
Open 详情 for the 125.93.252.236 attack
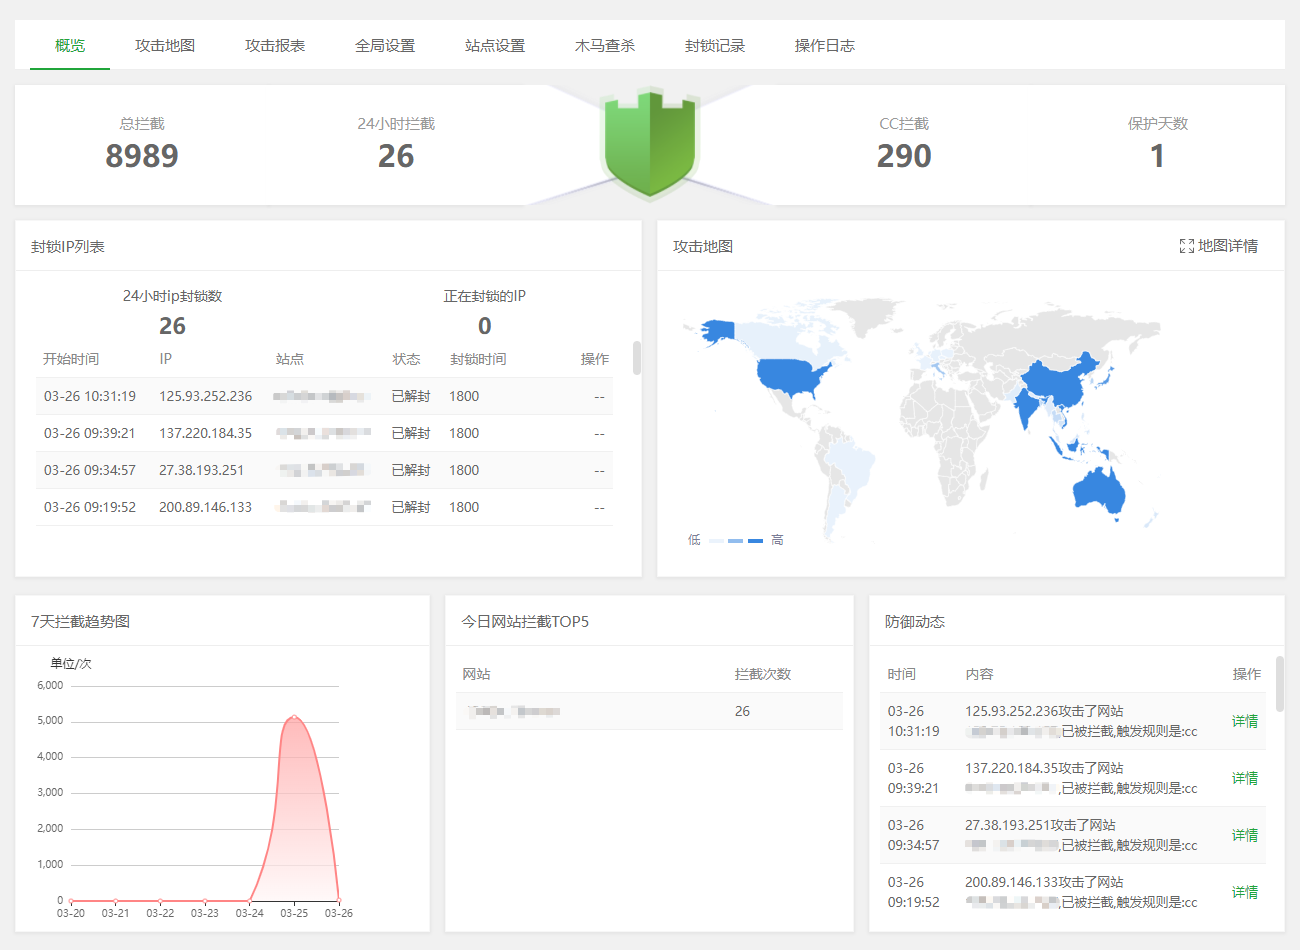[x=1245, y=721]
